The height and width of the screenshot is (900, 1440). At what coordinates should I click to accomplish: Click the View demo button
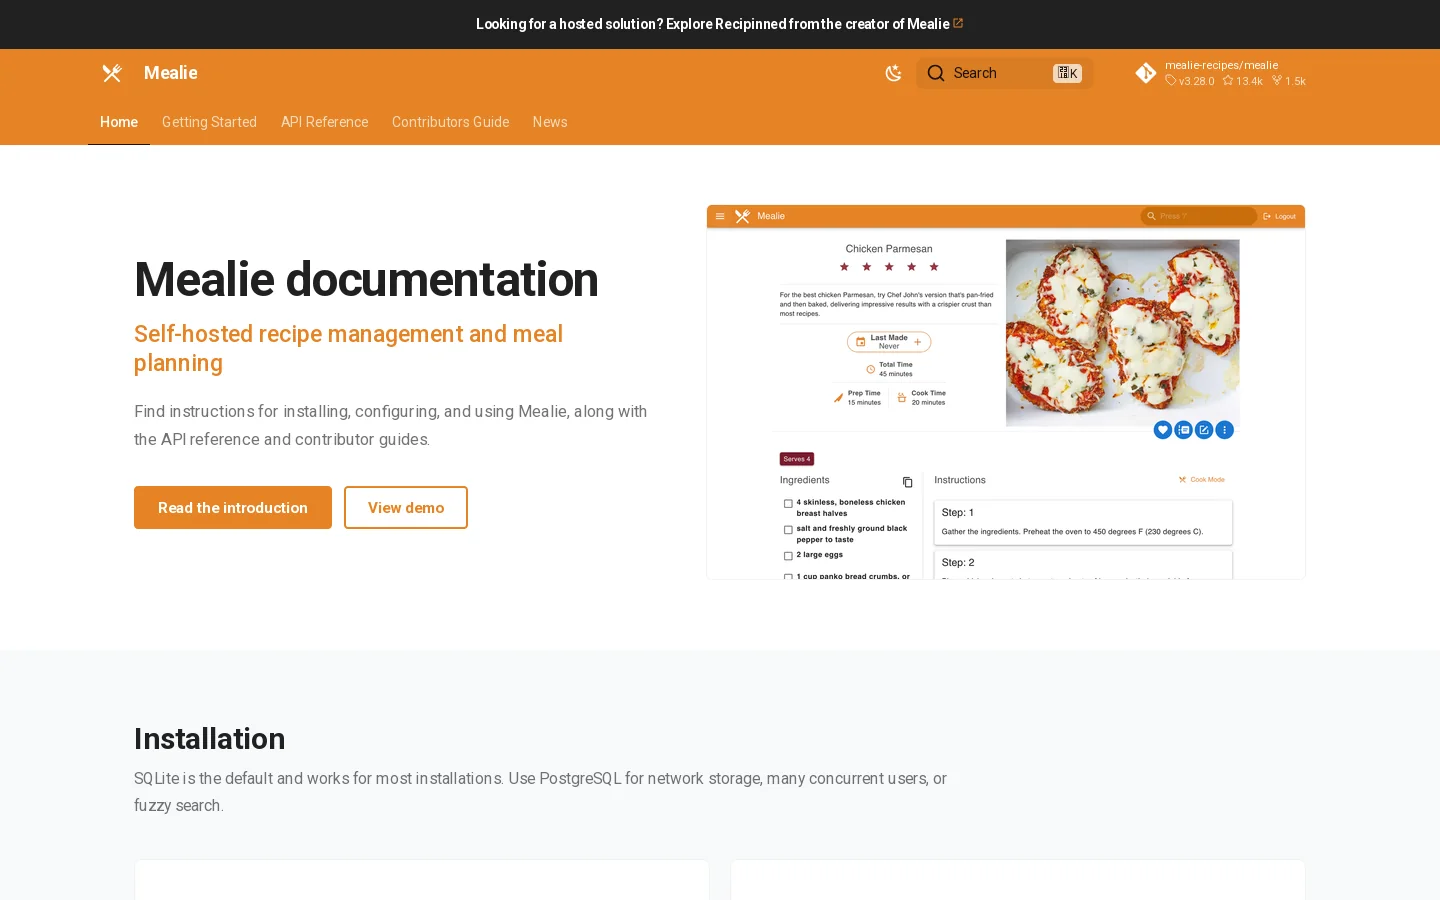pos(406,508)
